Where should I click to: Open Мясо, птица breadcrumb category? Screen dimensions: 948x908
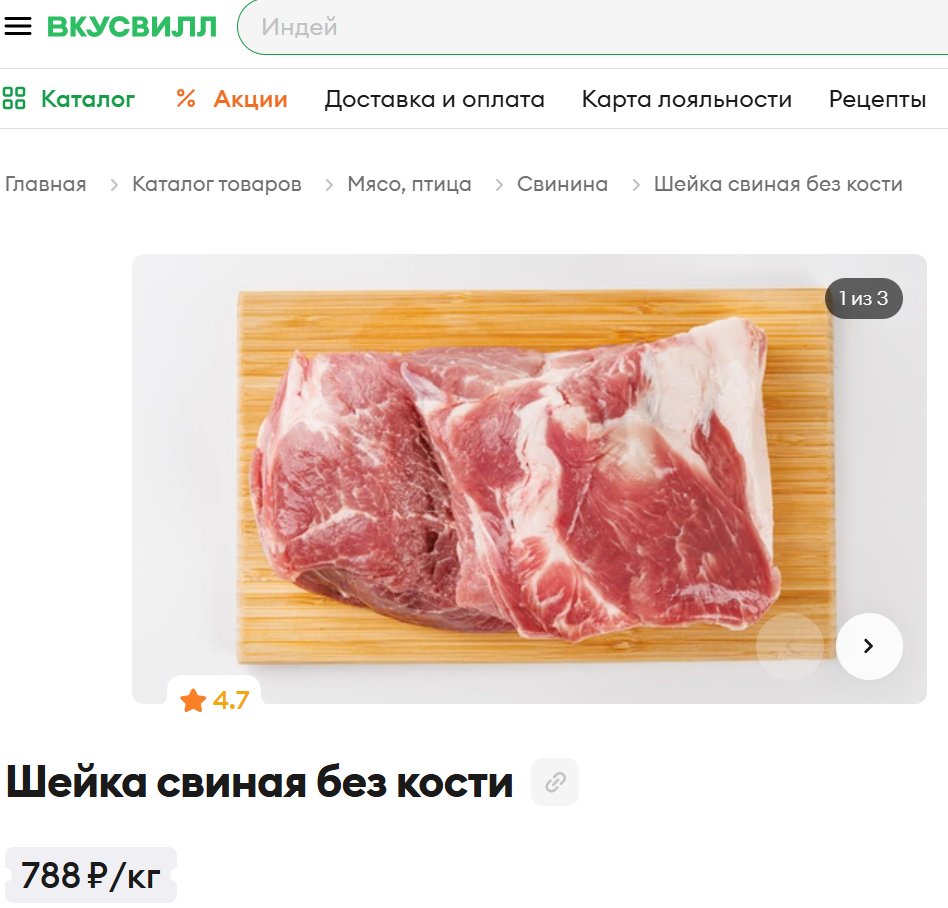click(x=409, y=184)
